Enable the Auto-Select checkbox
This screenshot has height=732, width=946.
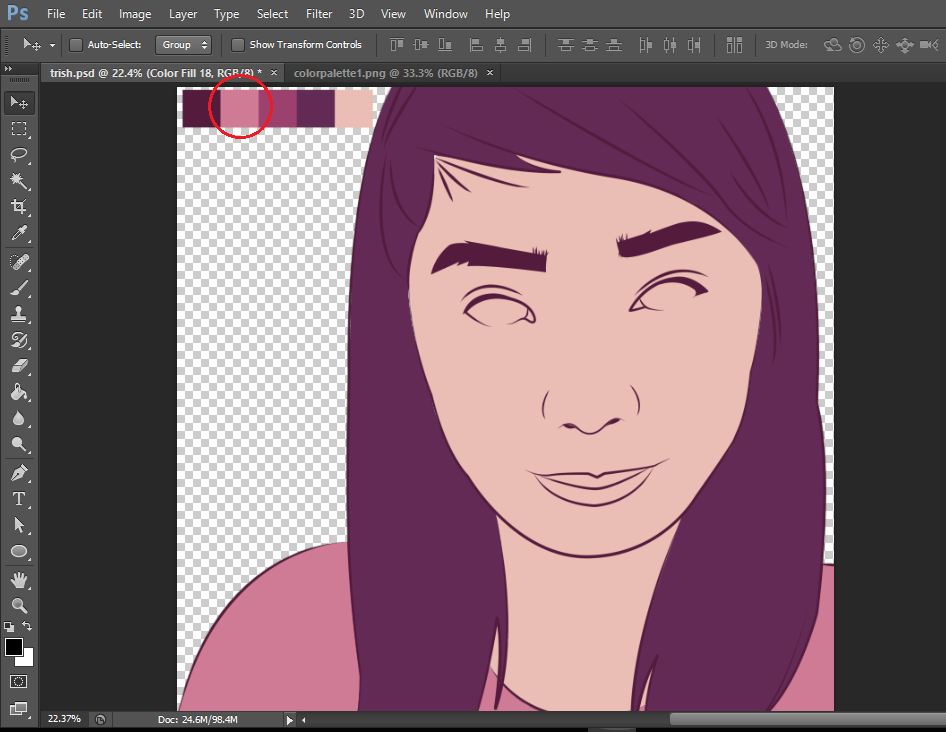pos(76,45)
